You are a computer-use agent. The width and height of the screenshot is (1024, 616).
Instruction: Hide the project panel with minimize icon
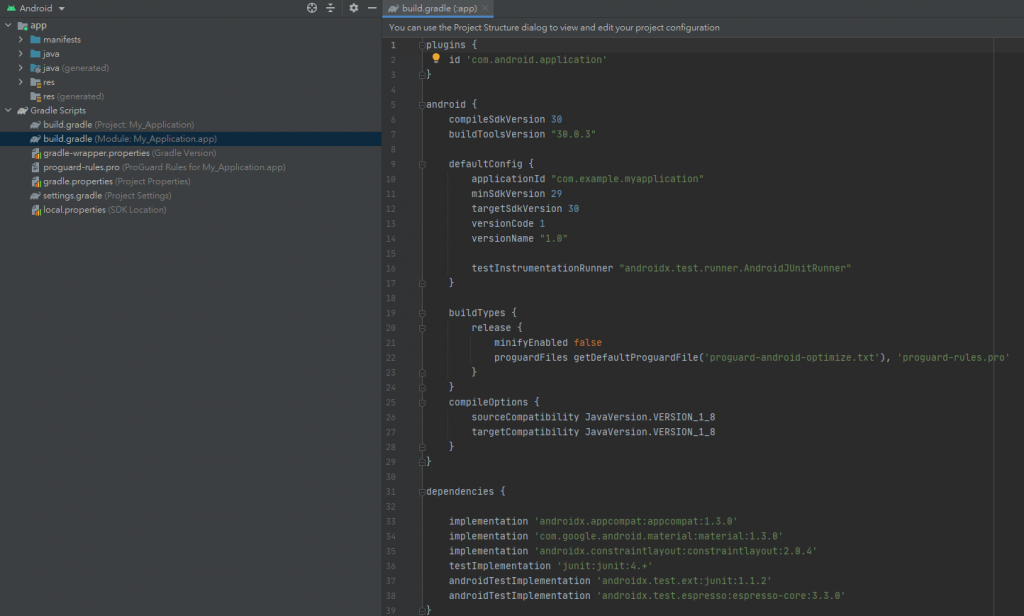[372, 8]
